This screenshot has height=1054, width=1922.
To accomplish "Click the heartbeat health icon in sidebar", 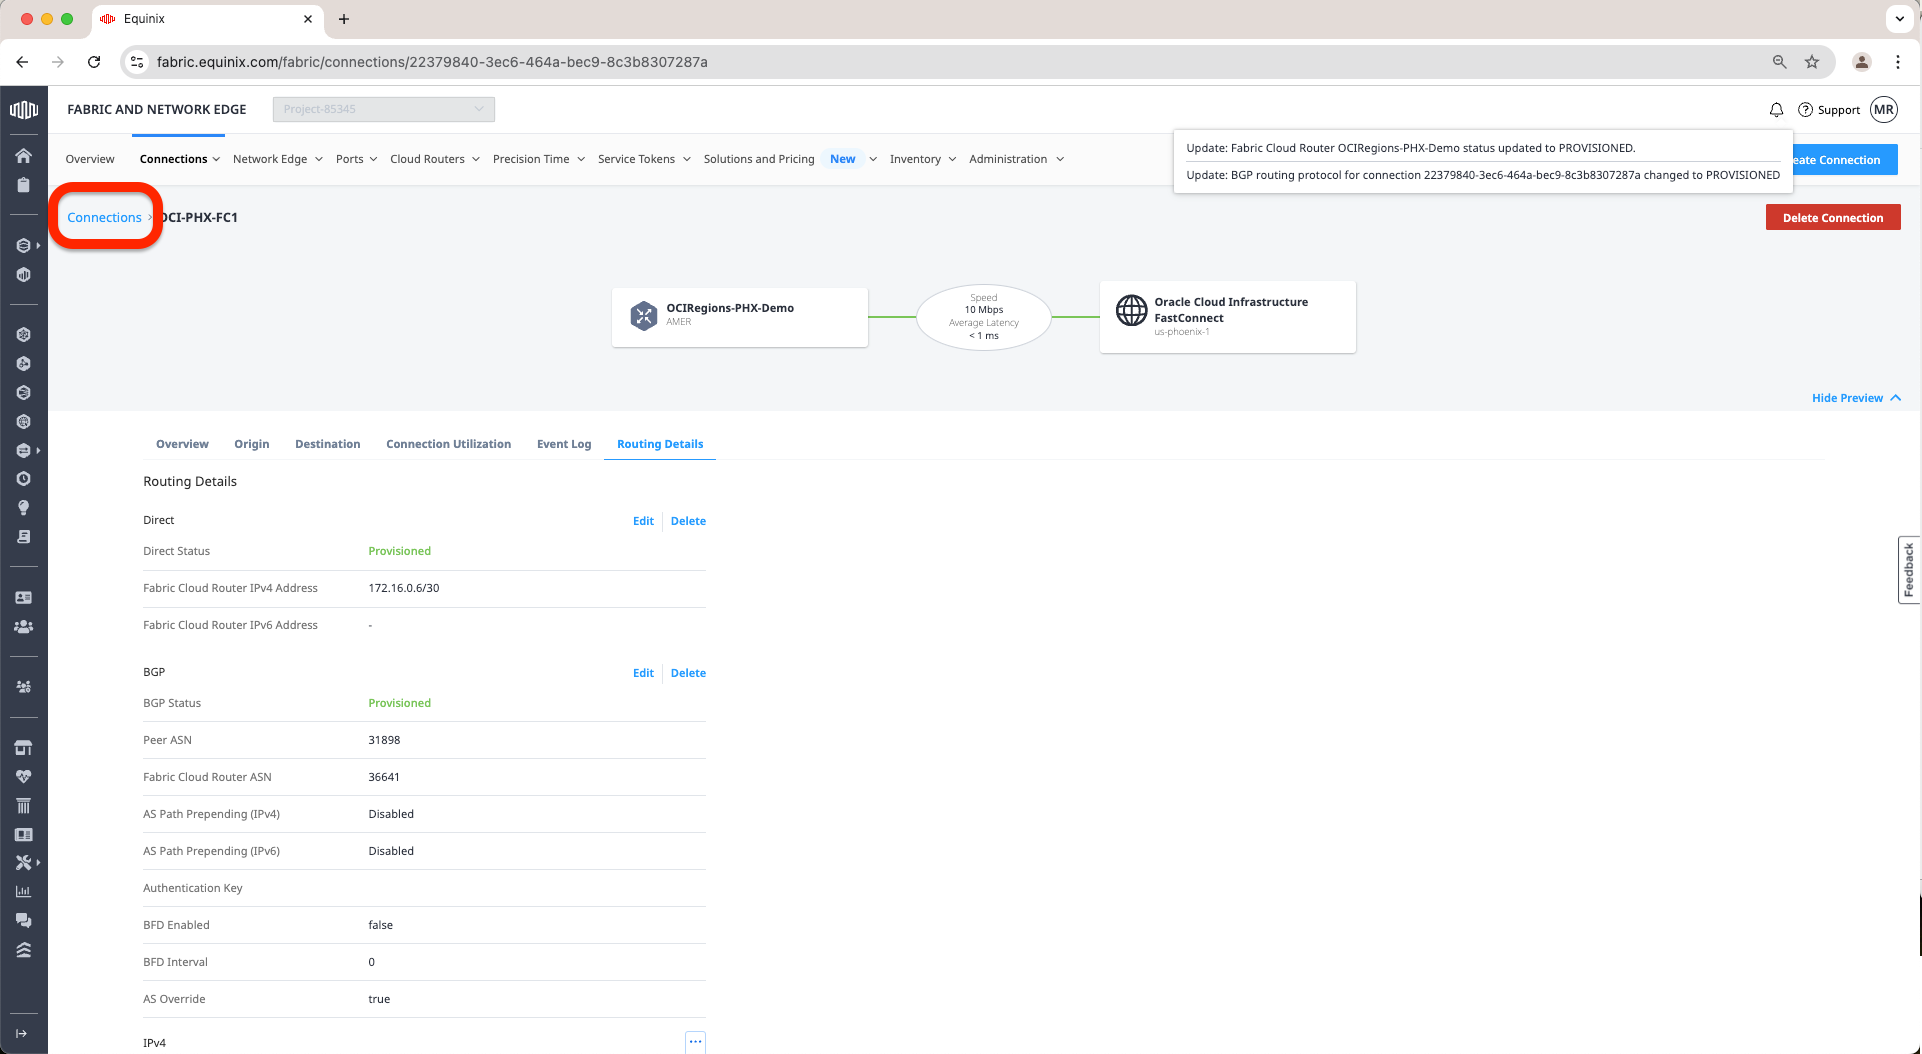I will coord(23,777).
